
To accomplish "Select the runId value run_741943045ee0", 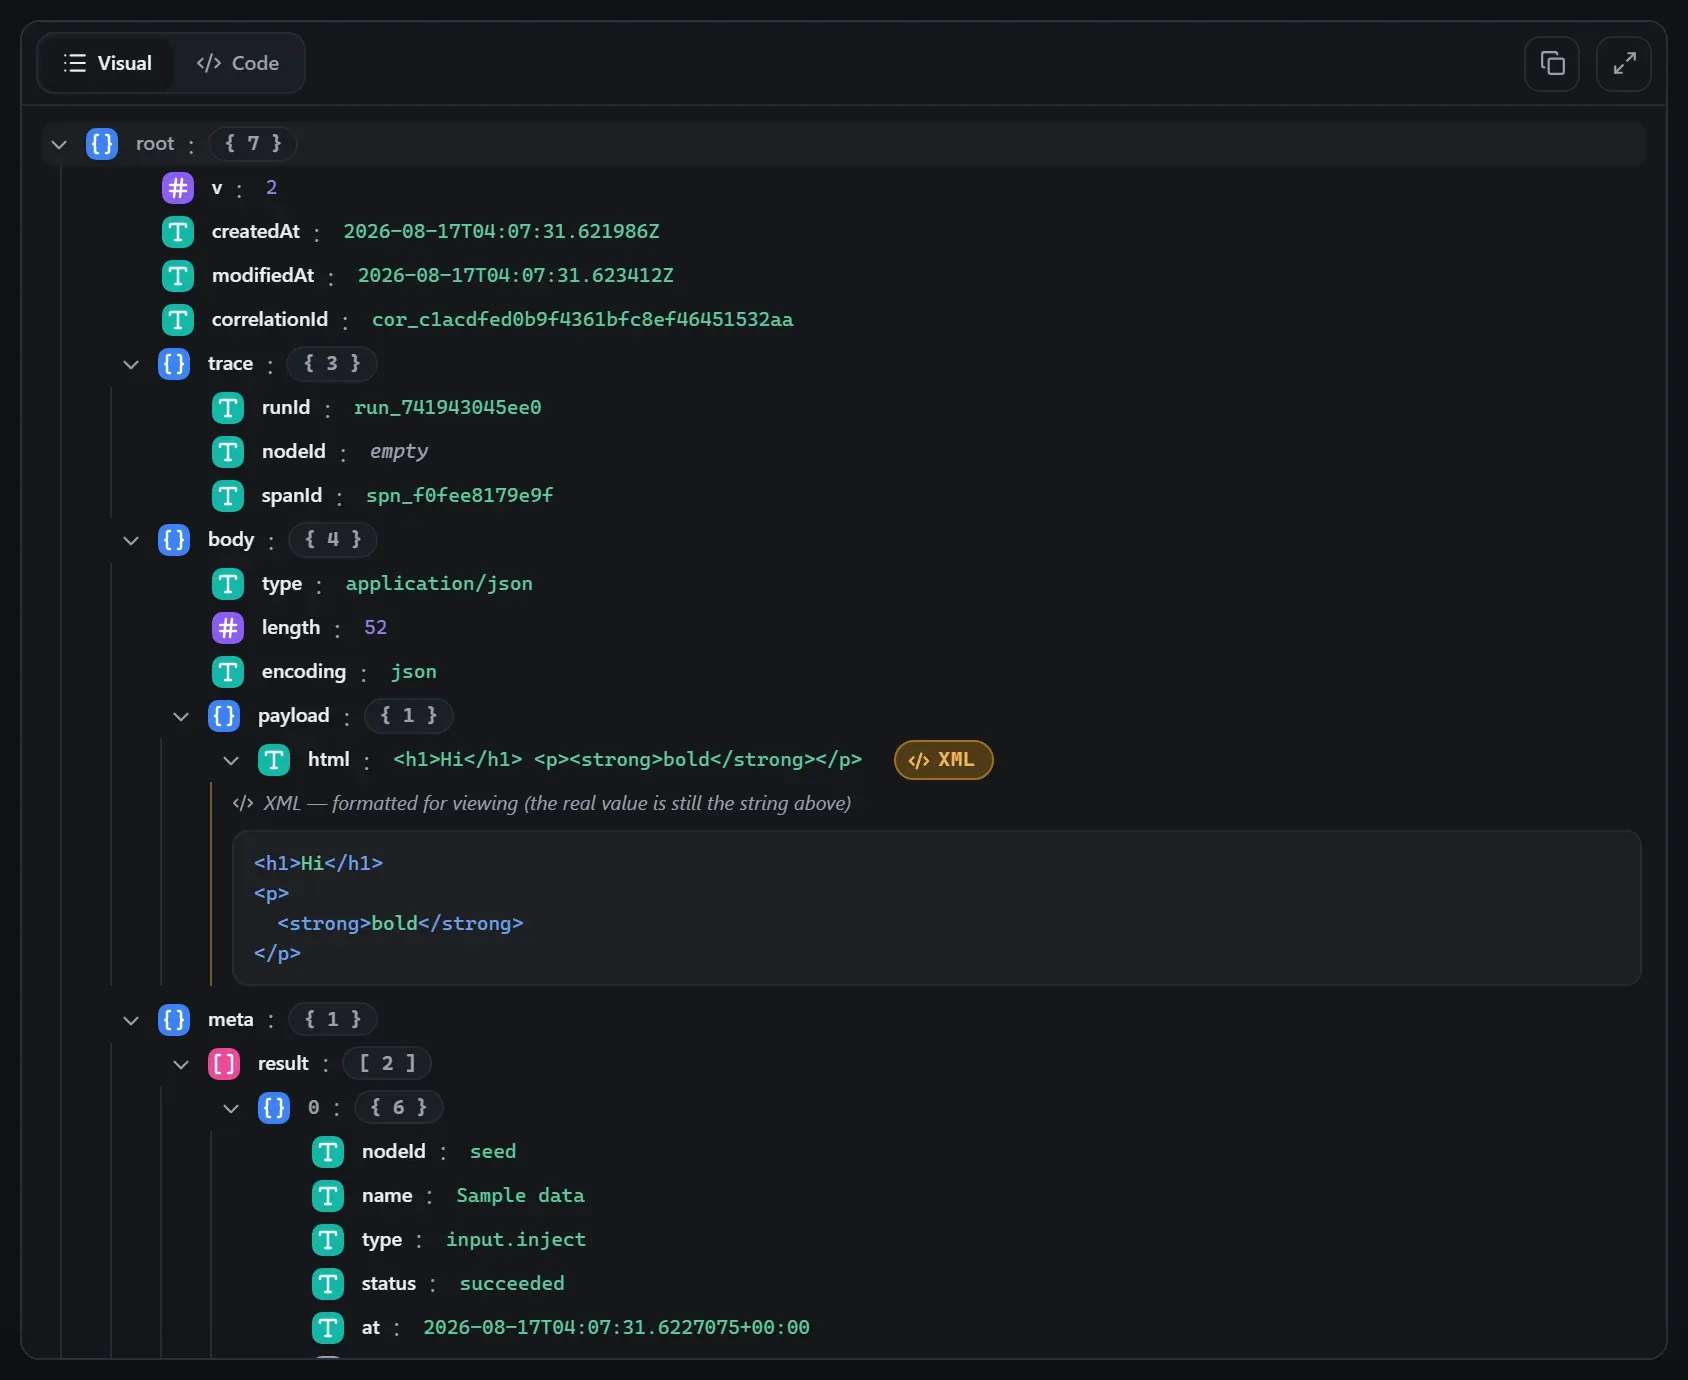I will coord(448,408).
